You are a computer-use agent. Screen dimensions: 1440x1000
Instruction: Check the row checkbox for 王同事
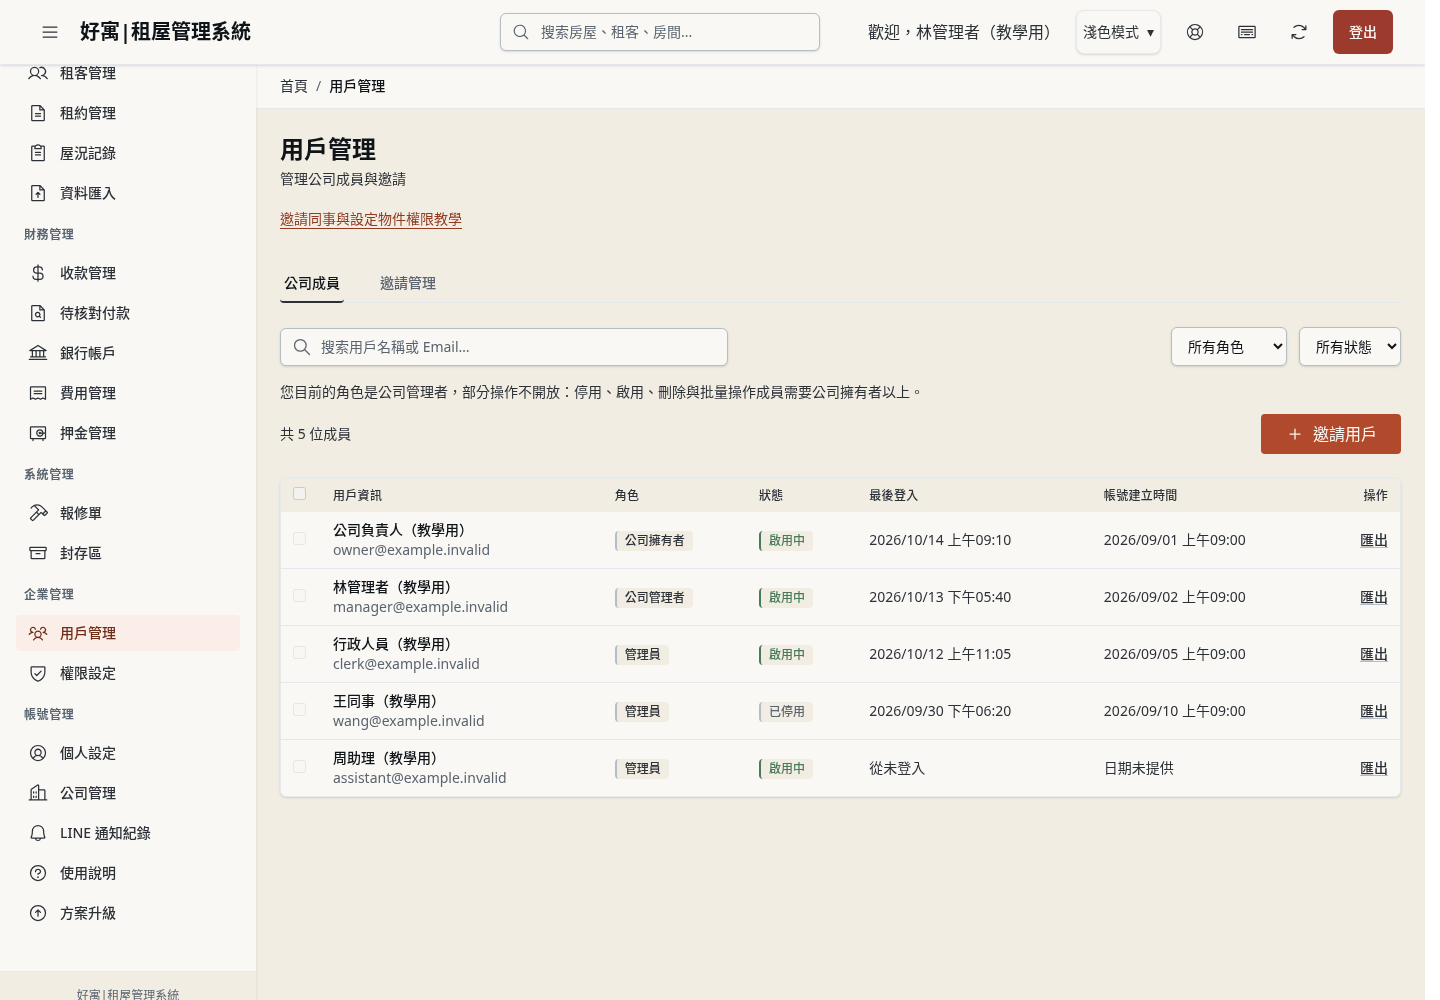coord(299,710)
